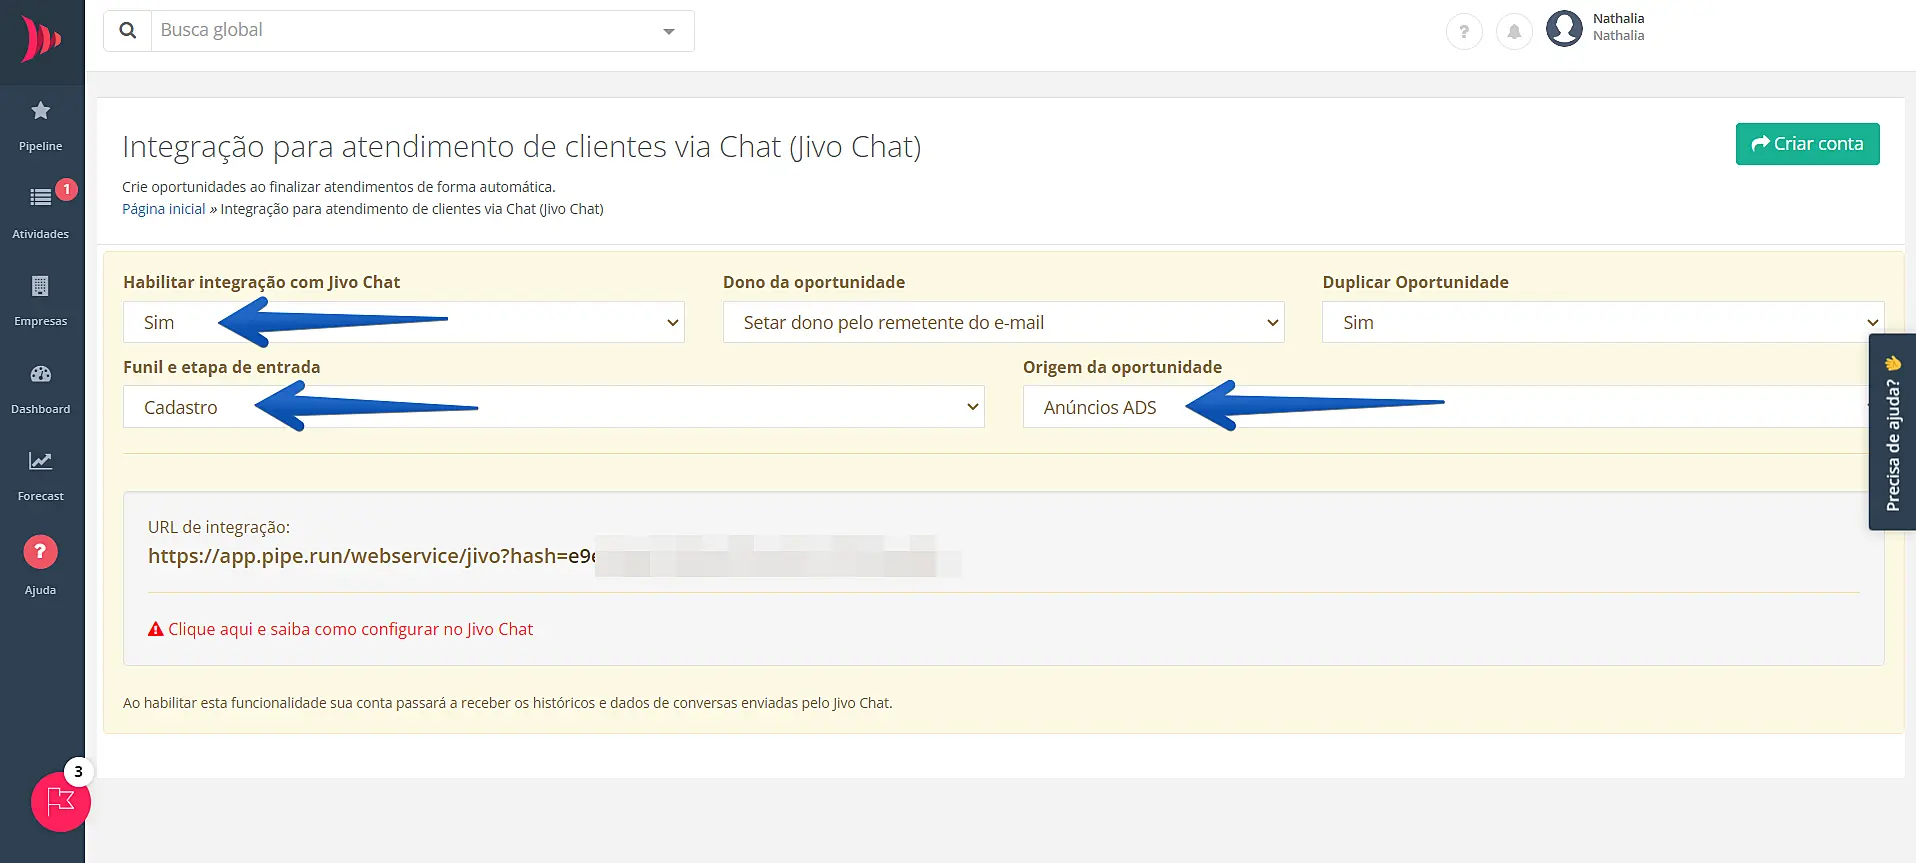Open the Precisa de ajuda side tab

point(1892,432)
